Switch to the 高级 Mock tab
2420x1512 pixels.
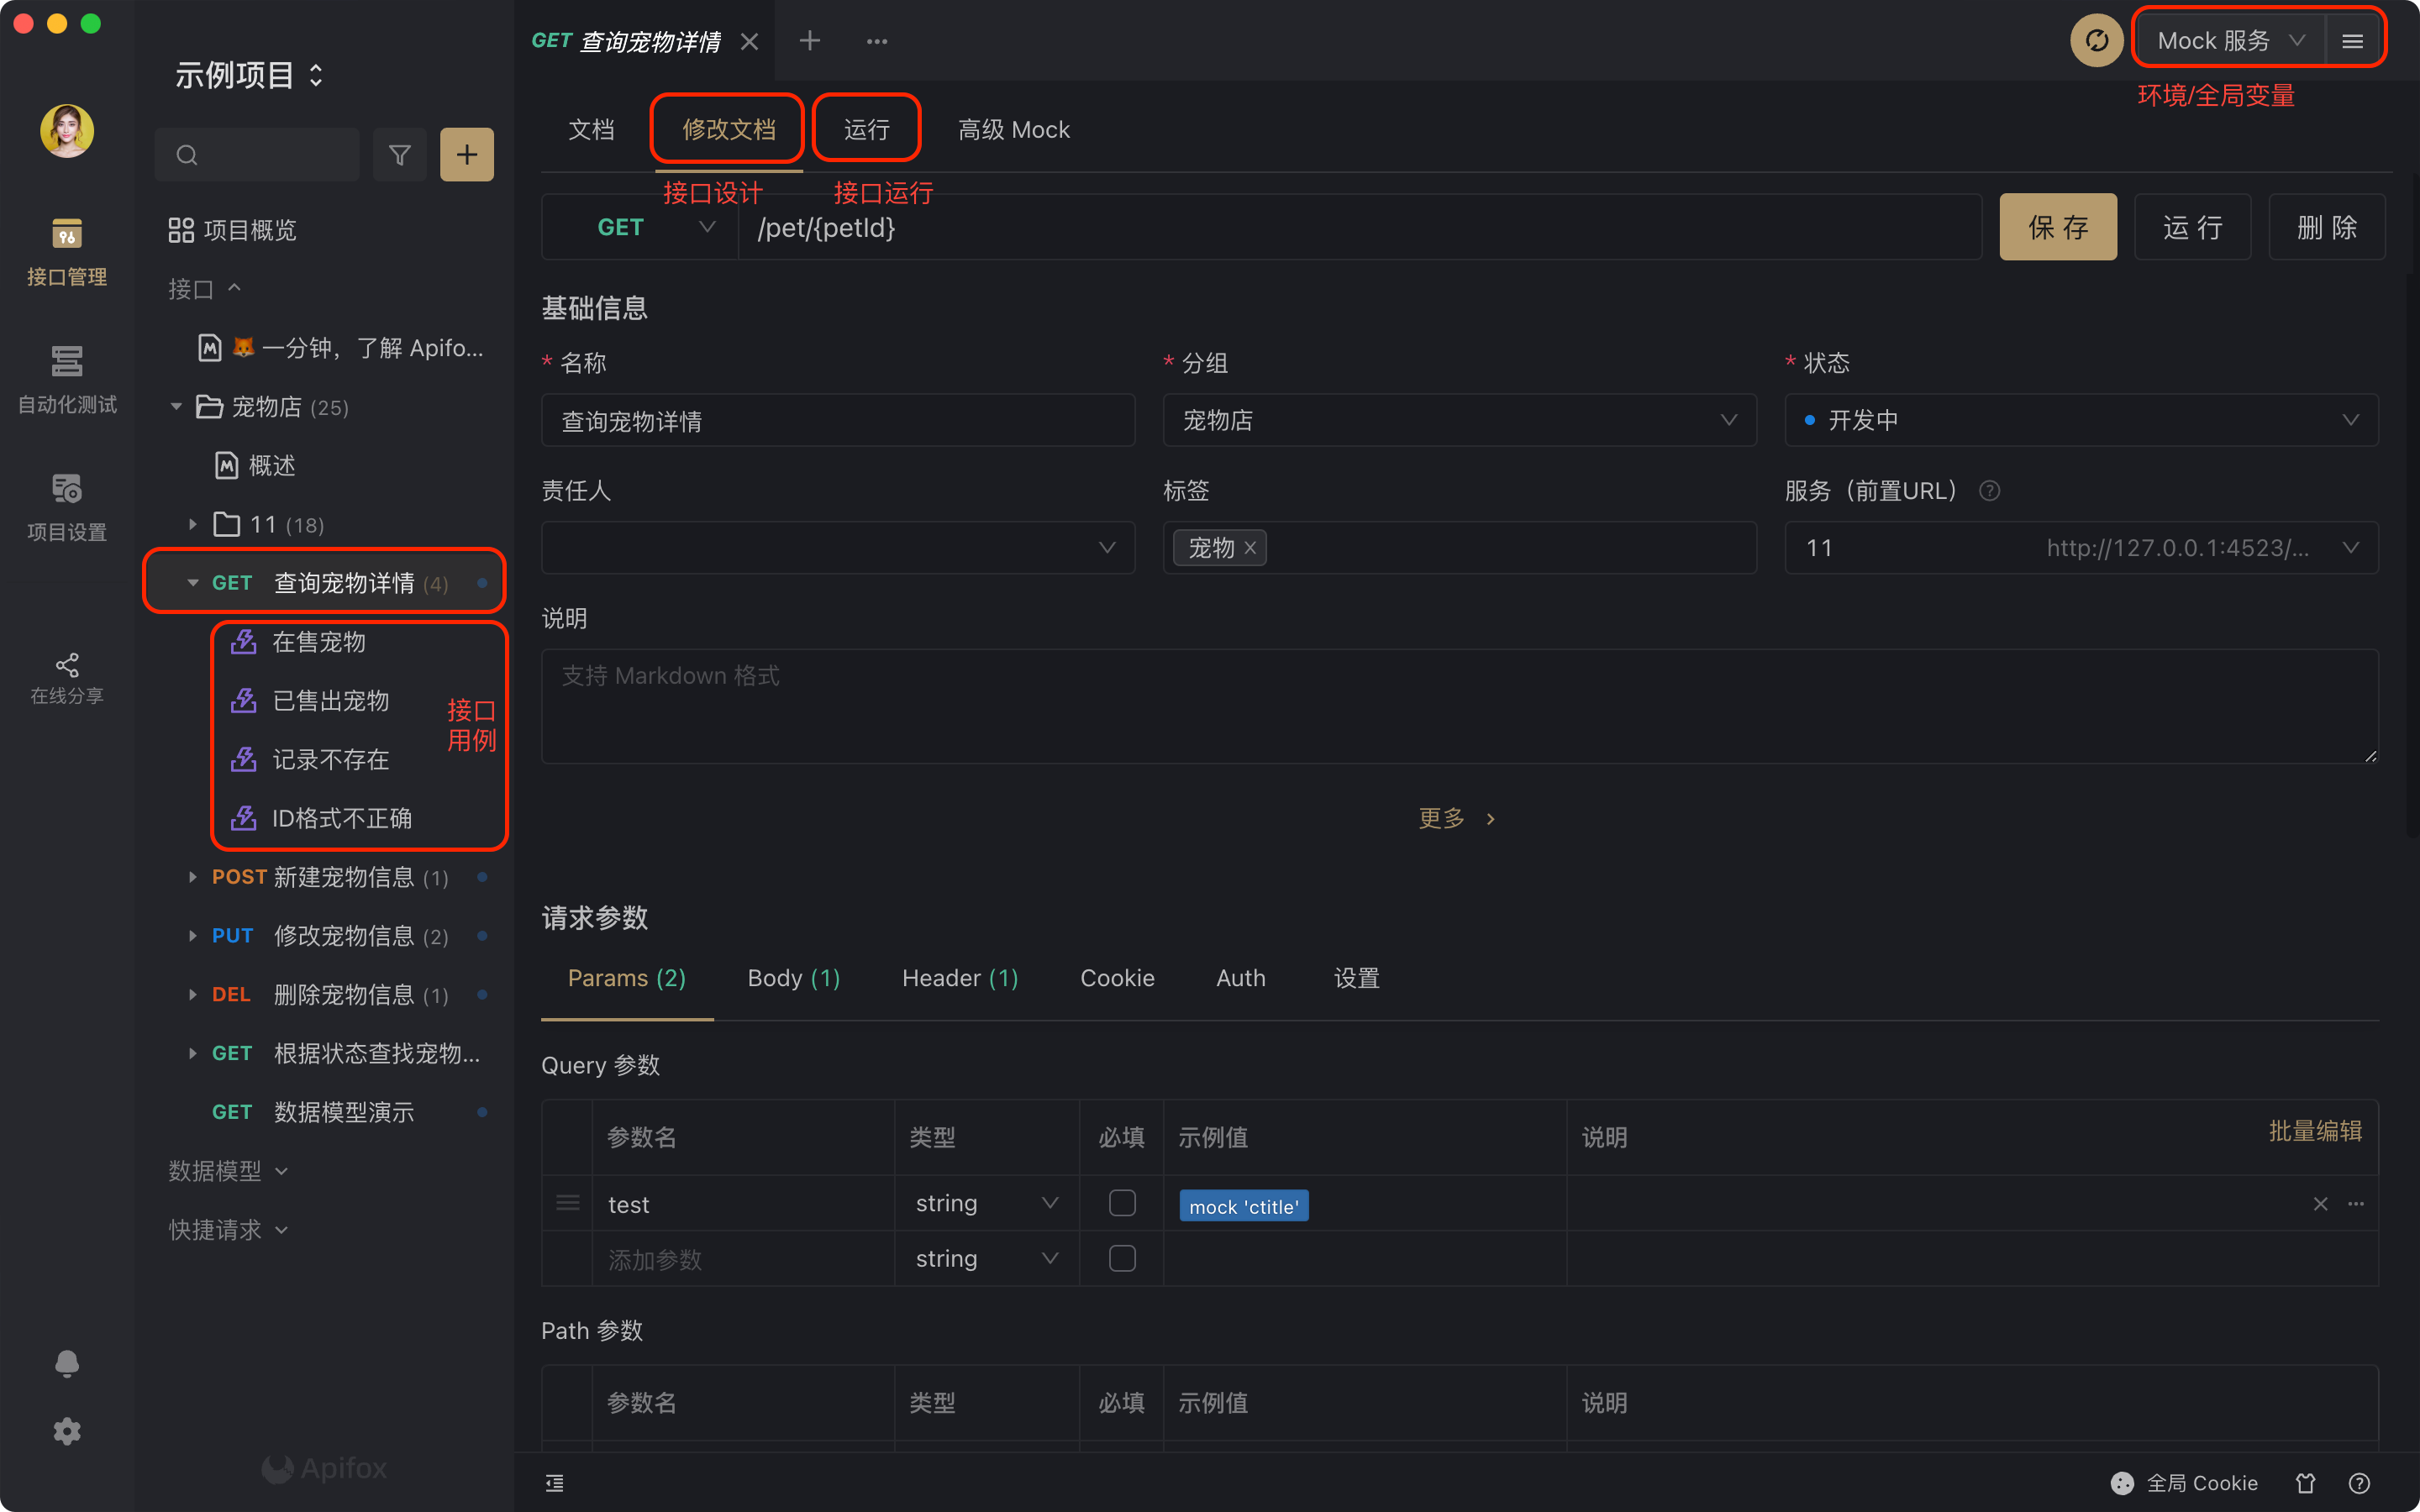tap(1013, 130)
